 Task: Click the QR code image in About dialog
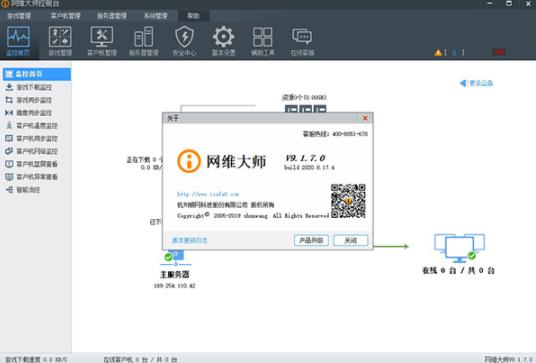(348, 201)
